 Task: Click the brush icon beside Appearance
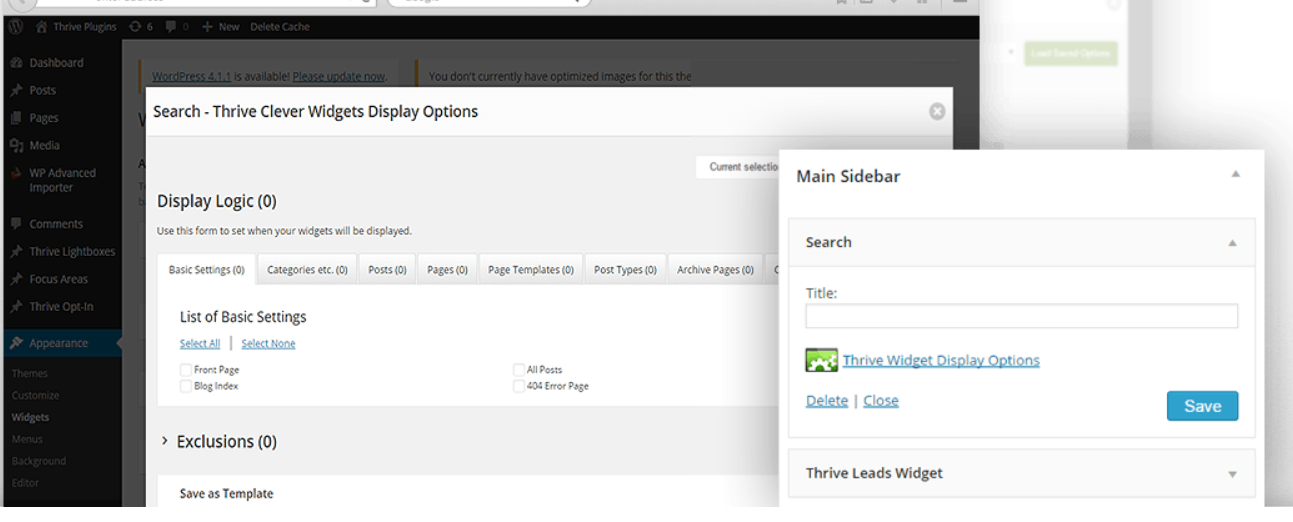pos(16,343)
